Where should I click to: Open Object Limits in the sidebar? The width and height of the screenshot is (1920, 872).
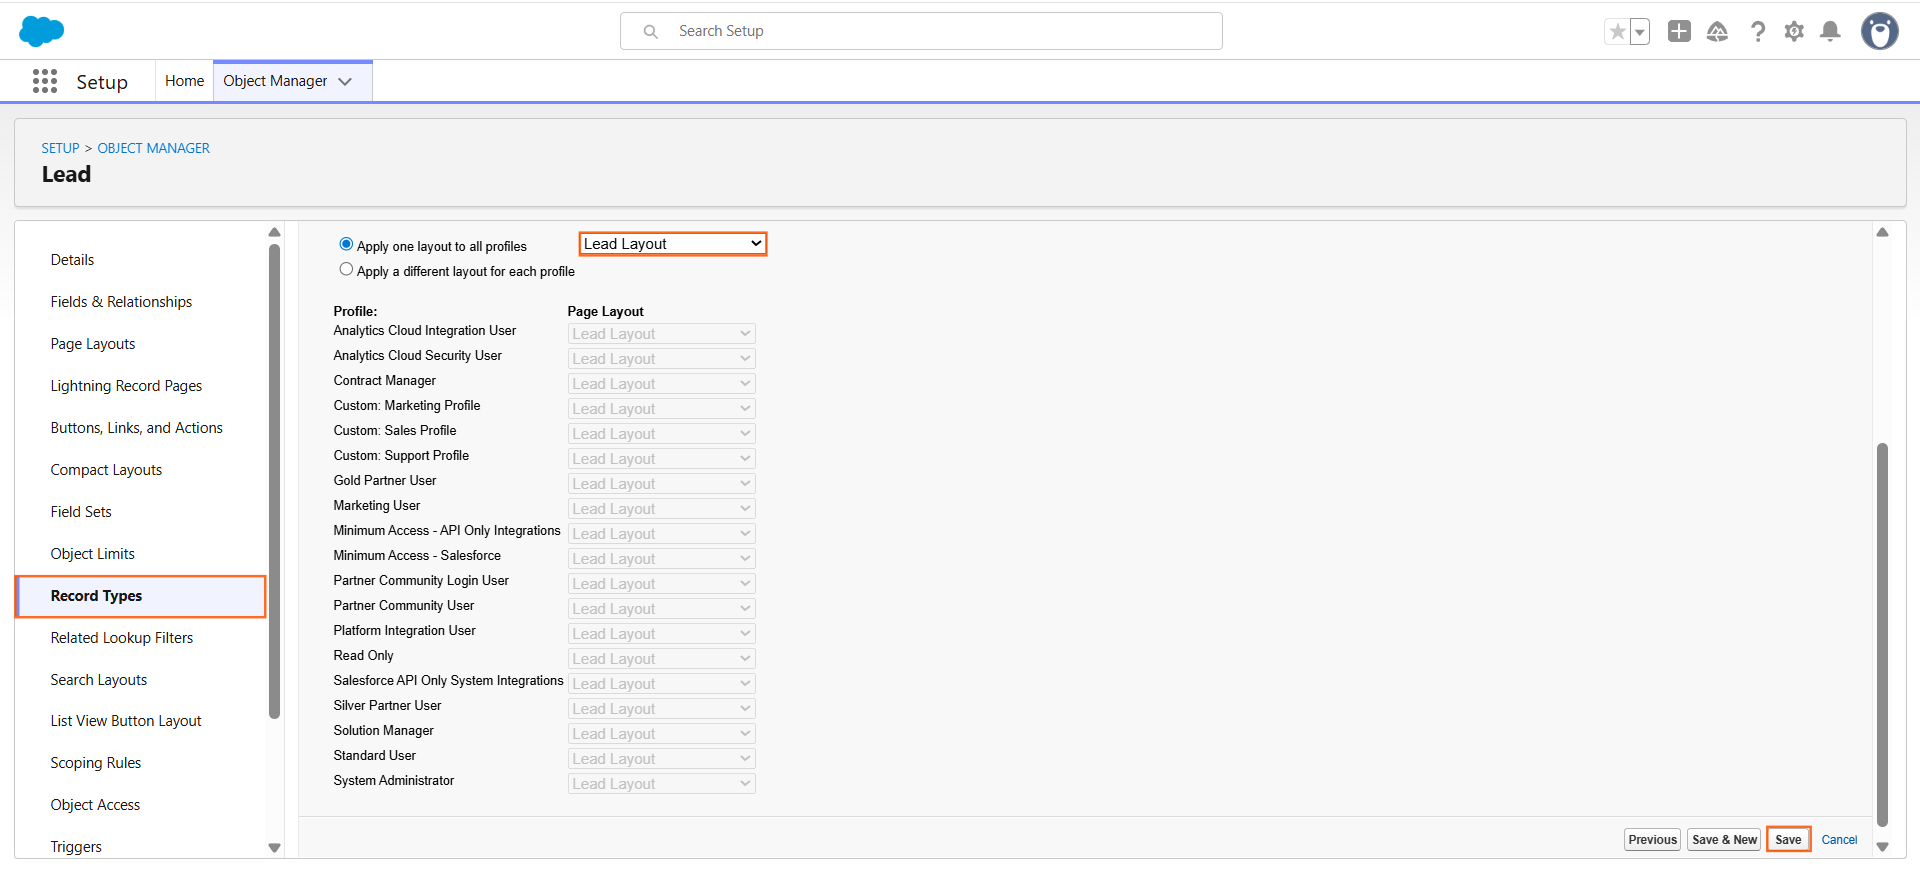point(93,554)
